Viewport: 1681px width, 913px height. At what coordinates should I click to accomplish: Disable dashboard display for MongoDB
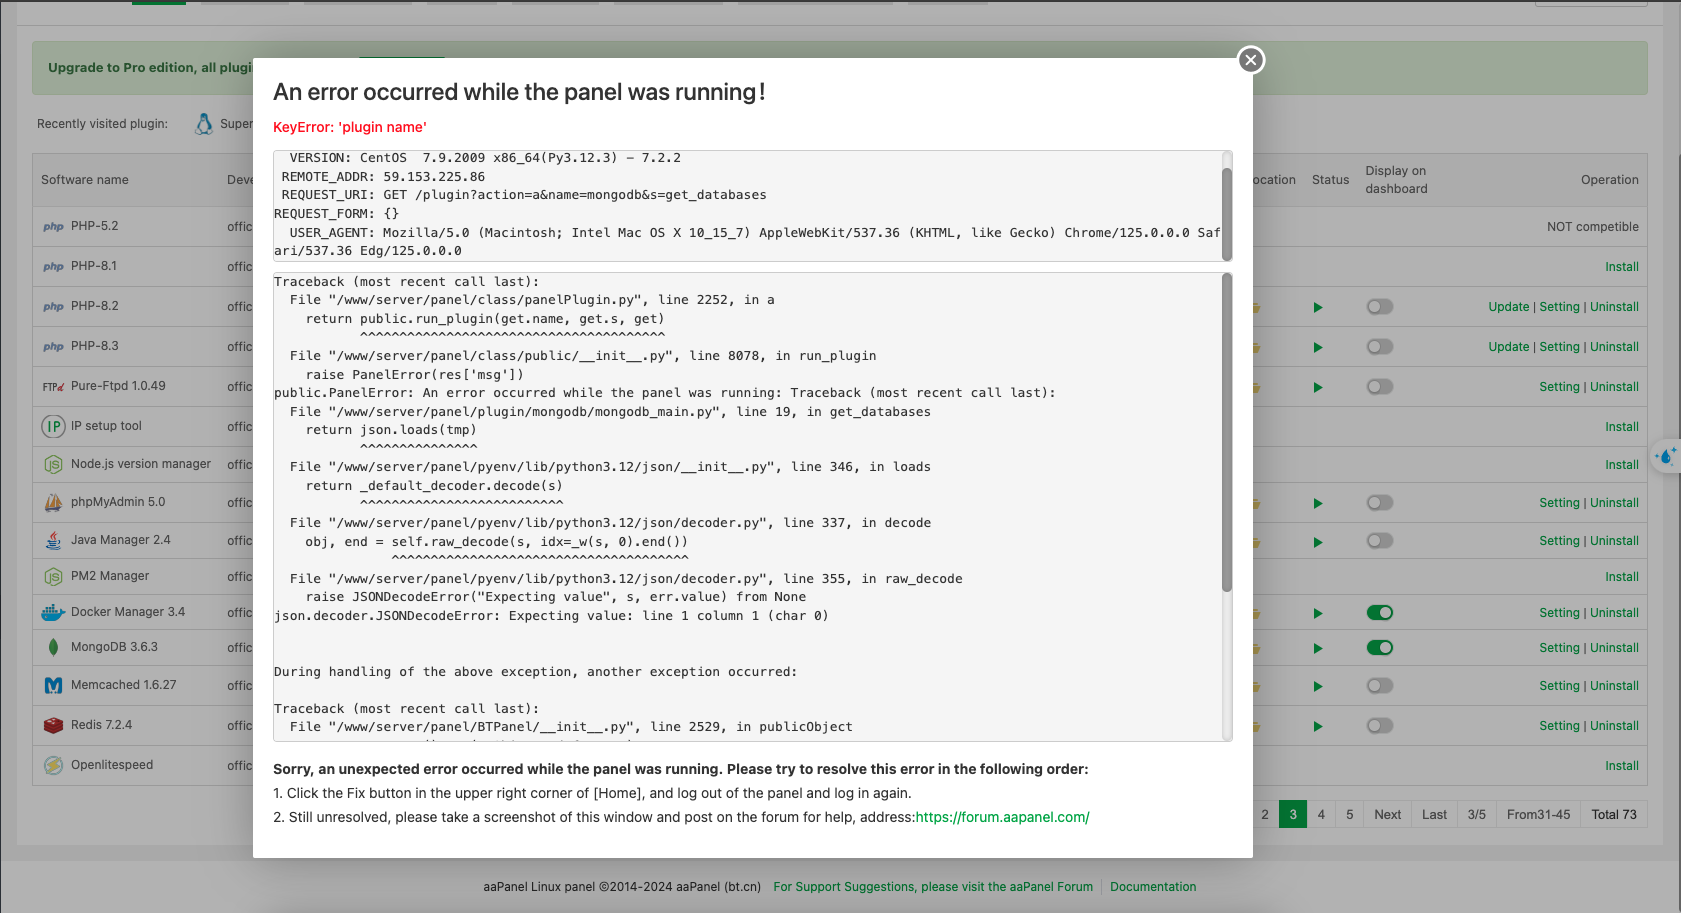click(1380, 648)
